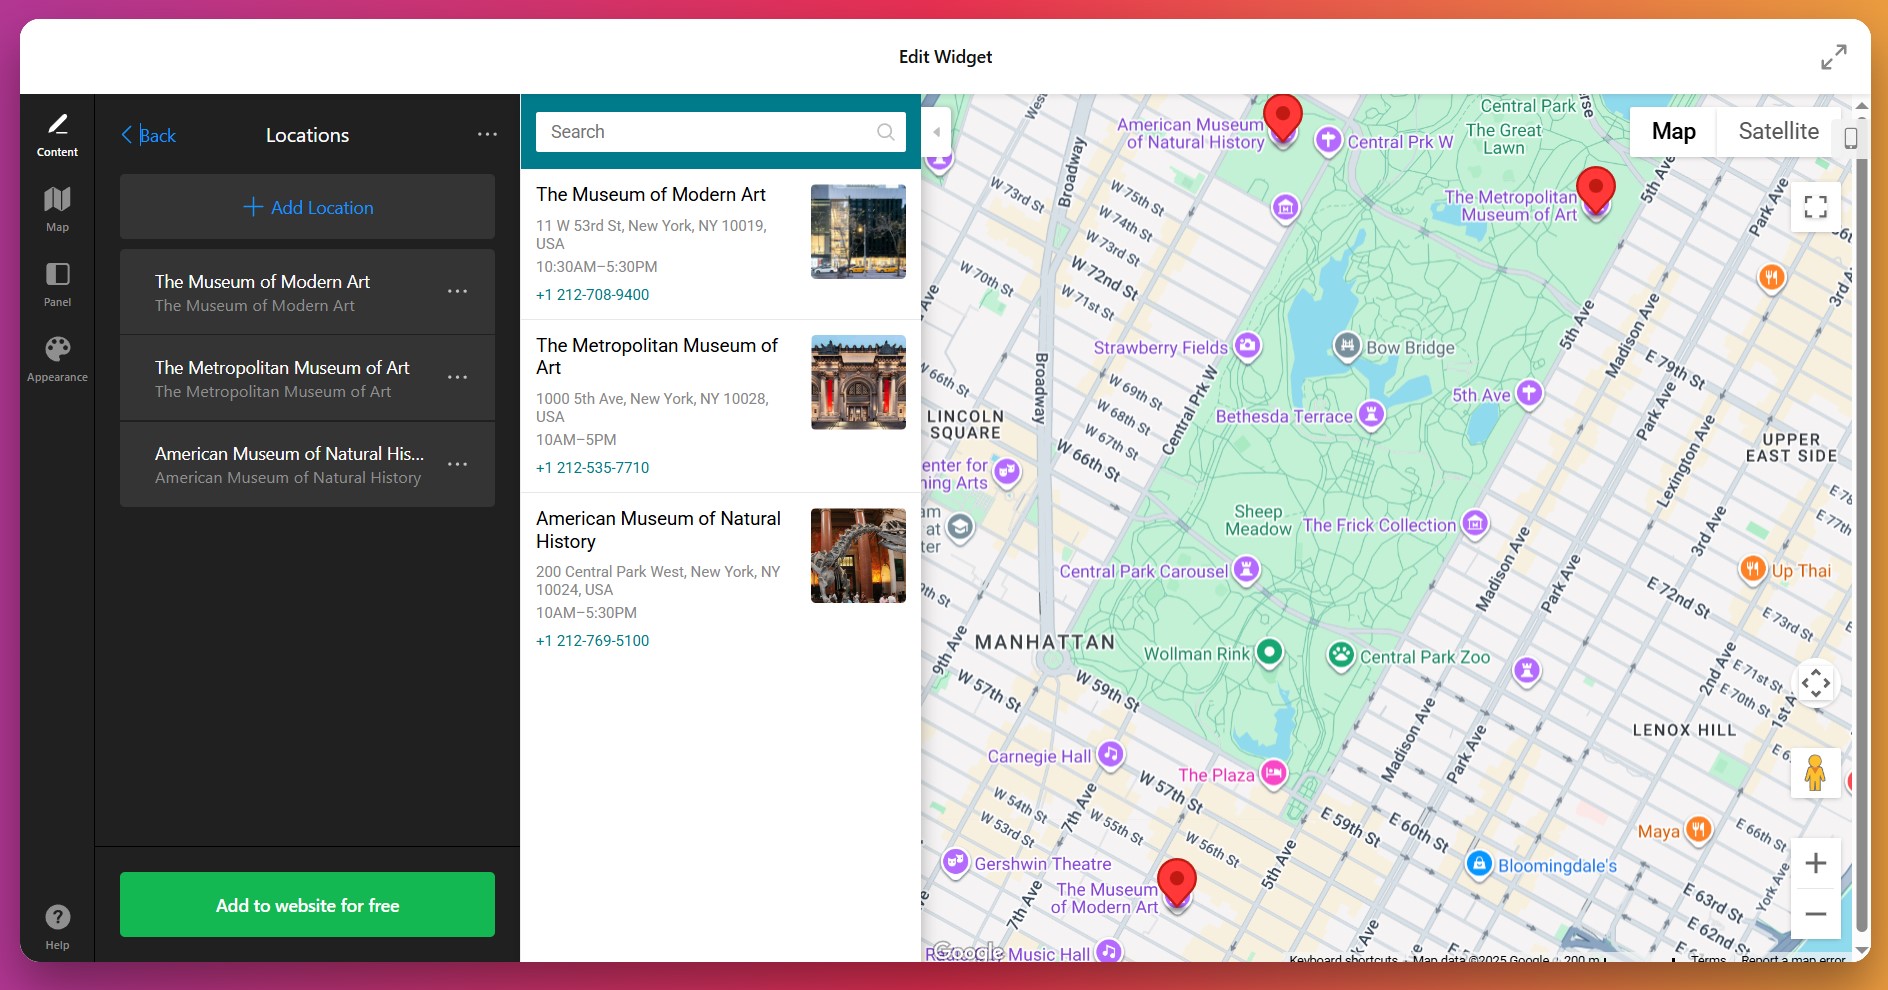
Task: Click the expand widget arrows icon top right
Action: [1834, 57]
